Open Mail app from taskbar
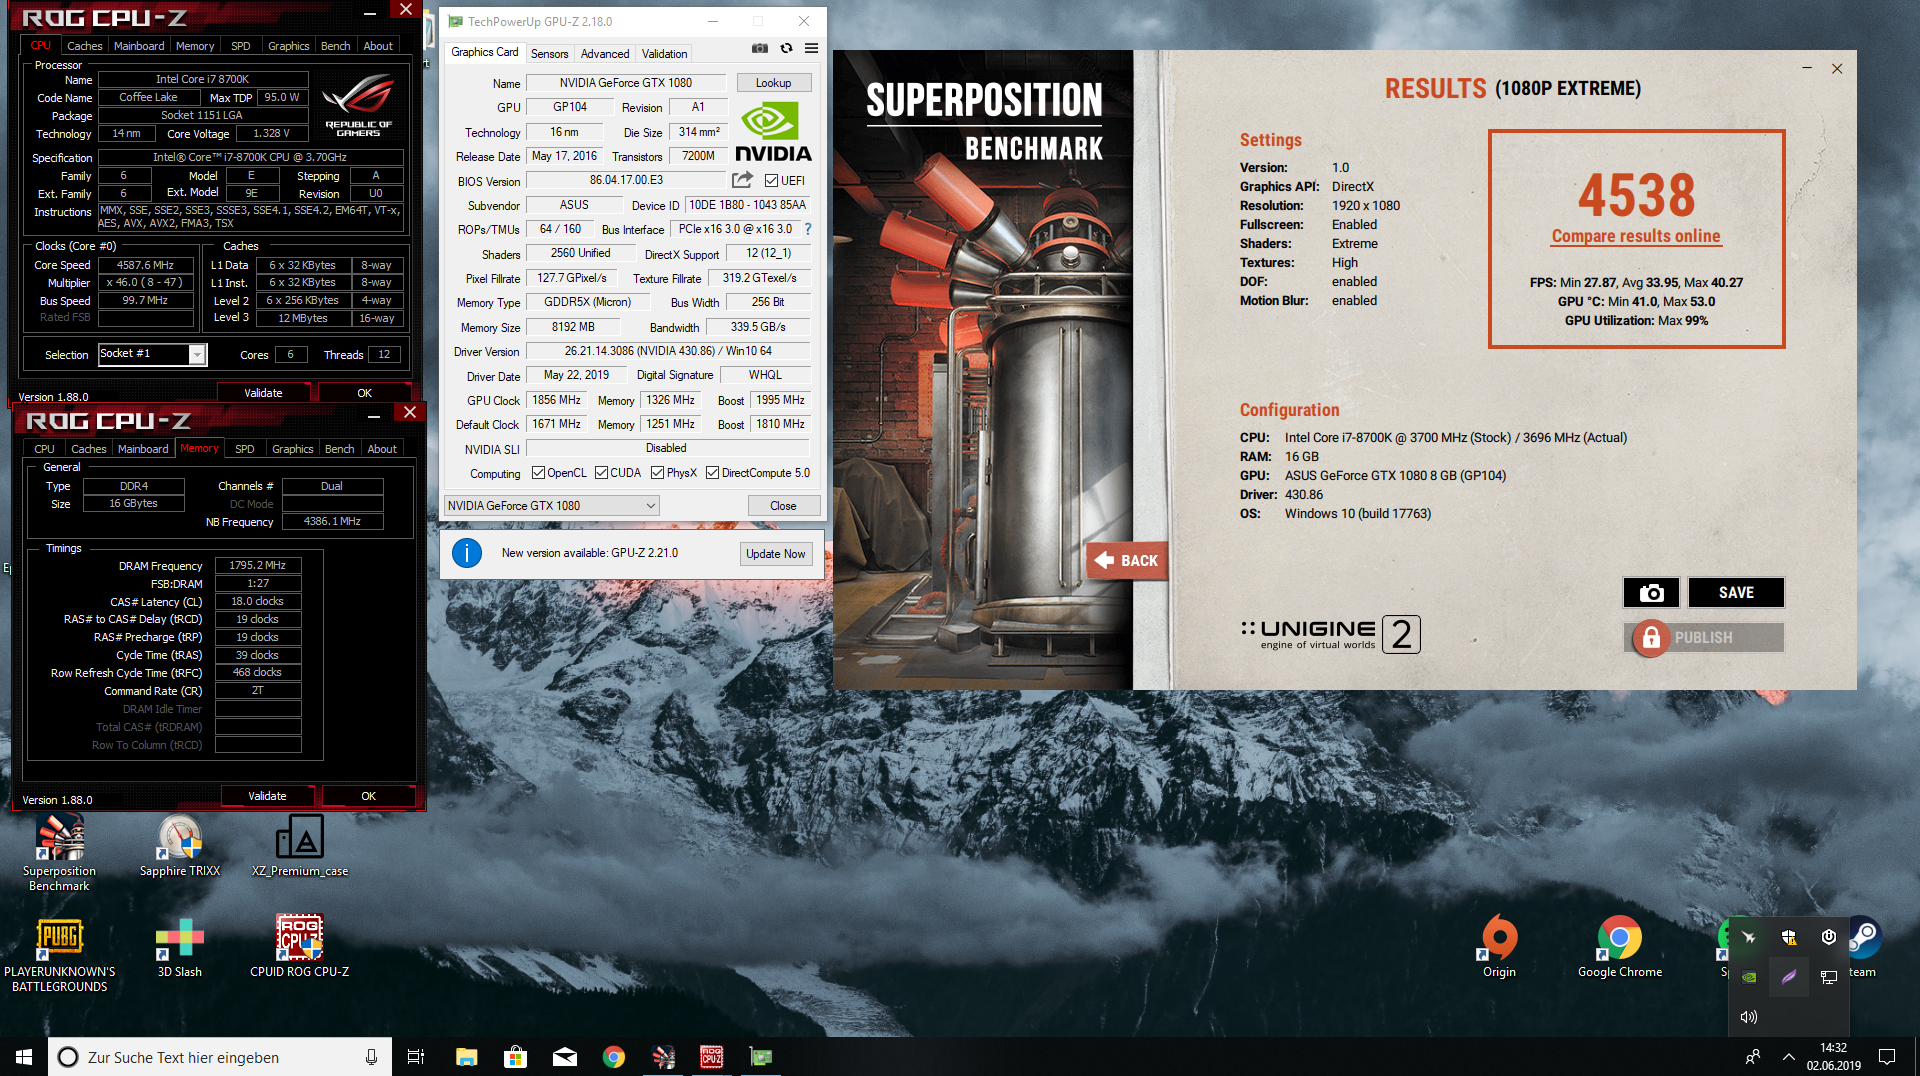This screenshot has height=1076, width=1920. (x=565, y=1057)
